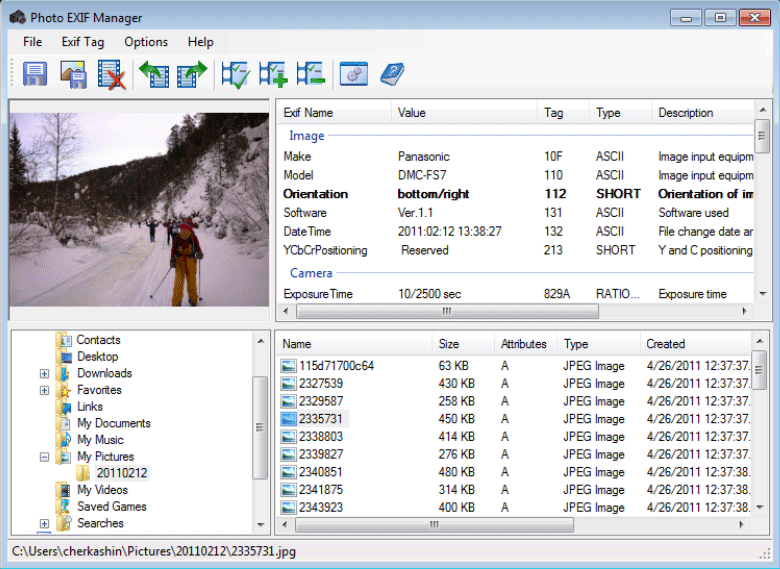Expand the Downloads folder tree node
780x569 pixels.
point(44,374)
